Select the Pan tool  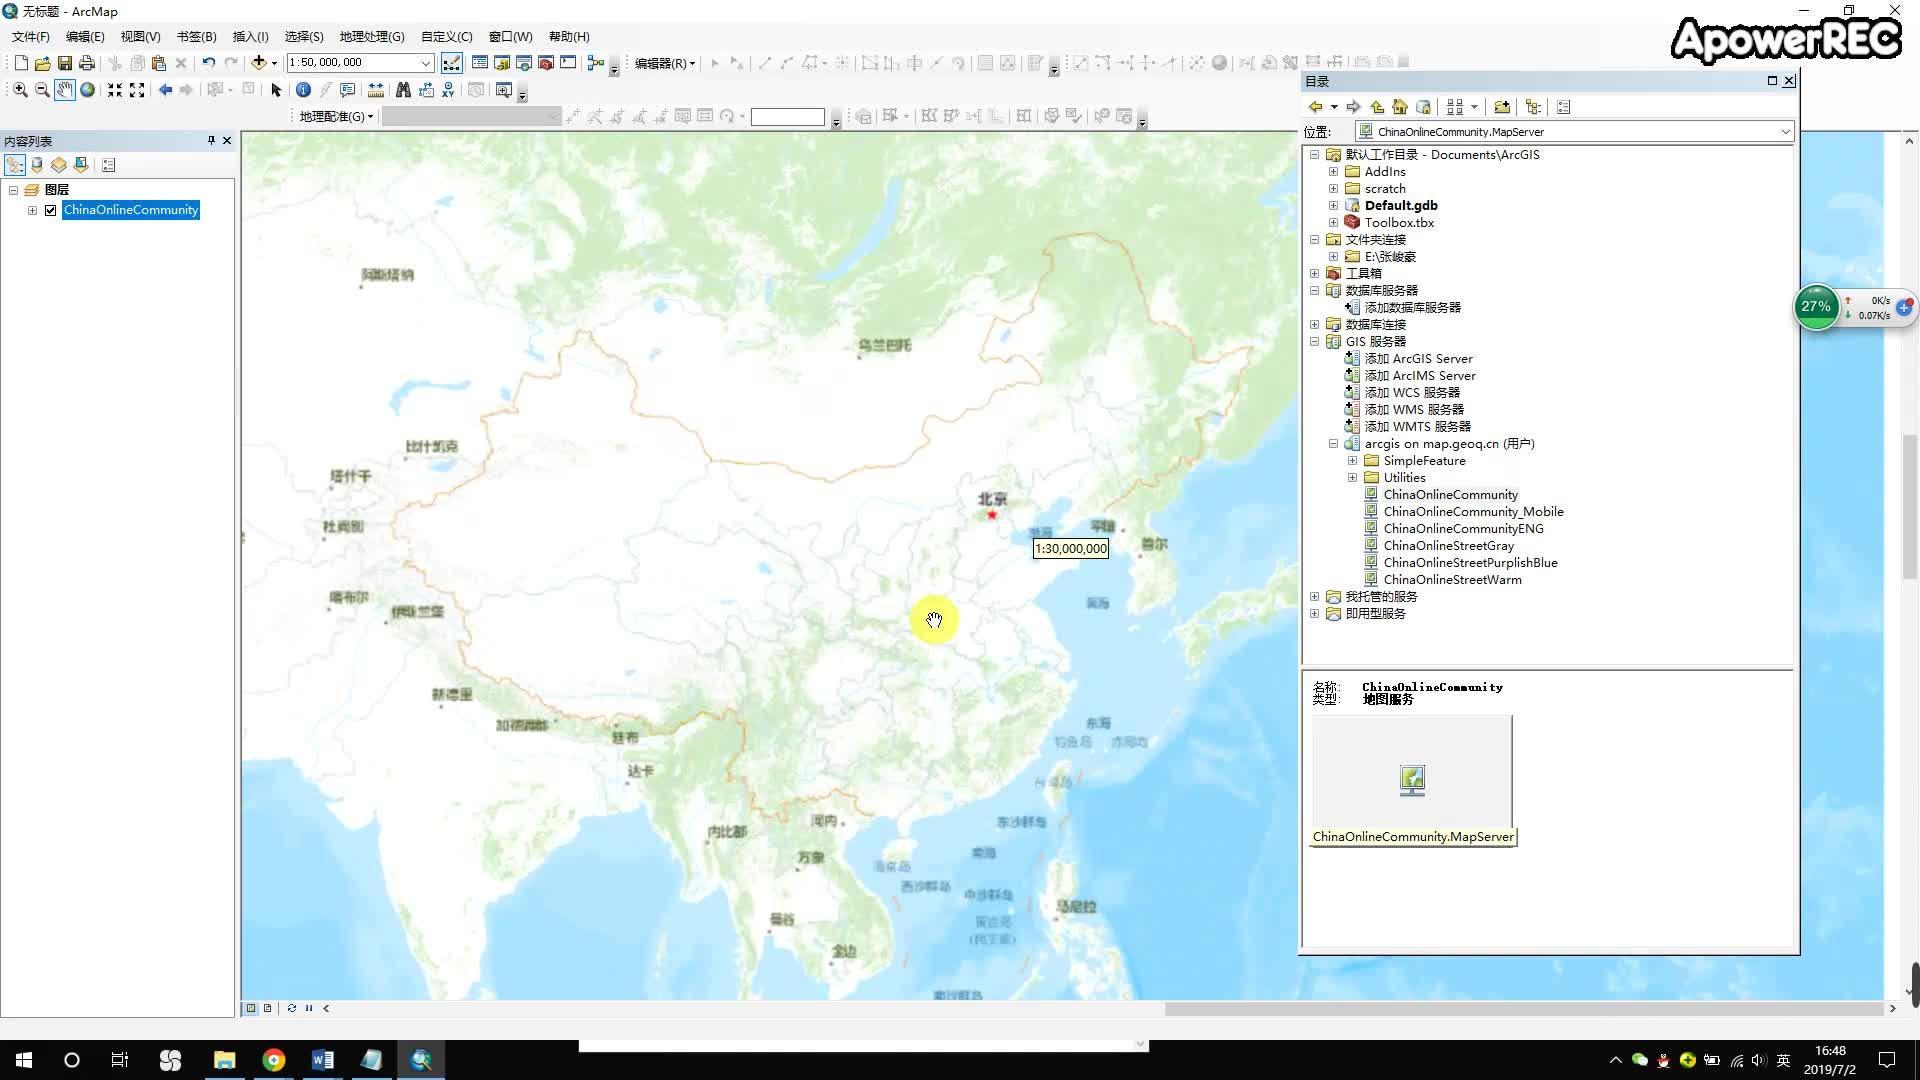click(64, 90)
